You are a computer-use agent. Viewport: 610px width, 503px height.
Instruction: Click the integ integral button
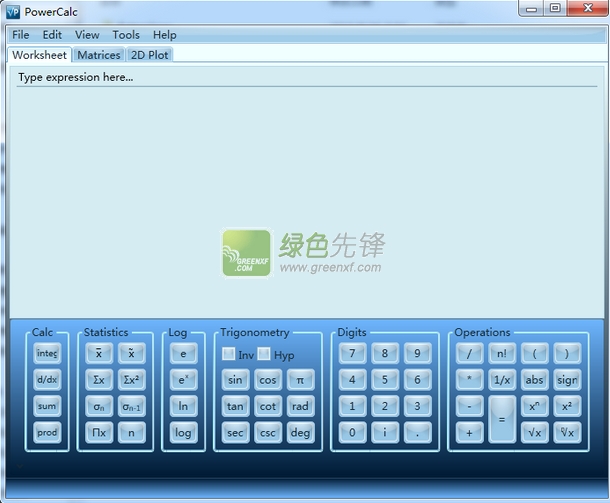pyautogui.click(x=47, y=353)
